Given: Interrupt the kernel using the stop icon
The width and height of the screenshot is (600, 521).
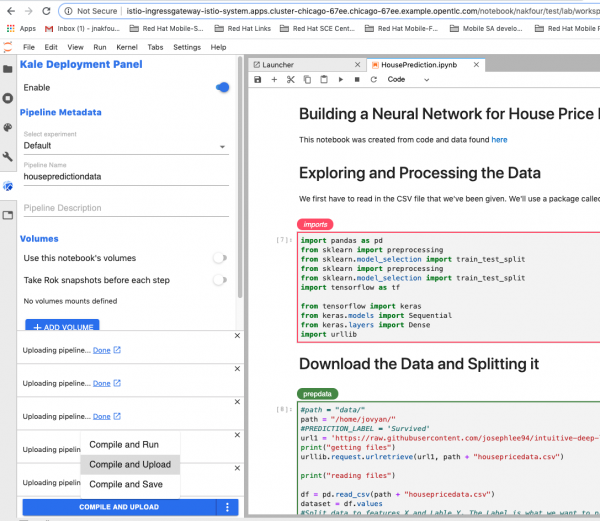Looking at the screenshot, I should click(x=356, y=79).
